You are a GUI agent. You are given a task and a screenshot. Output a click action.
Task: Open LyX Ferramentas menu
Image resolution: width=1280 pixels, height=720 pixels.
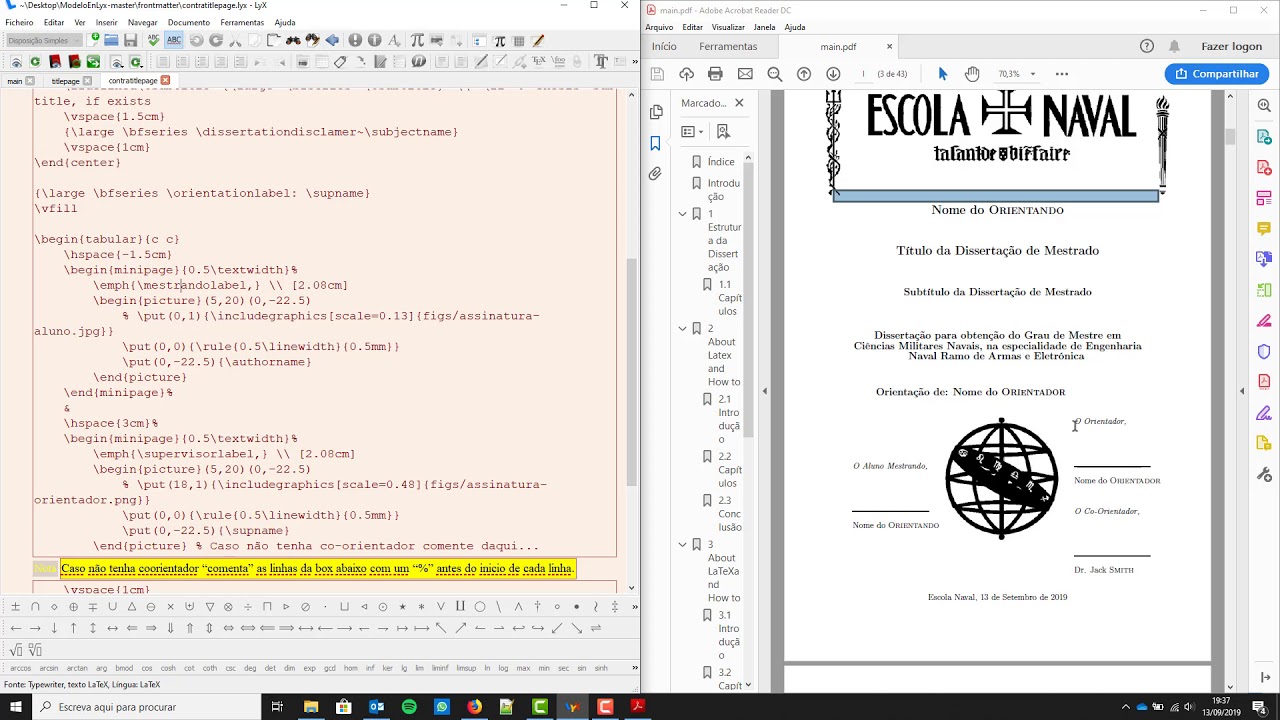pos(242,22)
